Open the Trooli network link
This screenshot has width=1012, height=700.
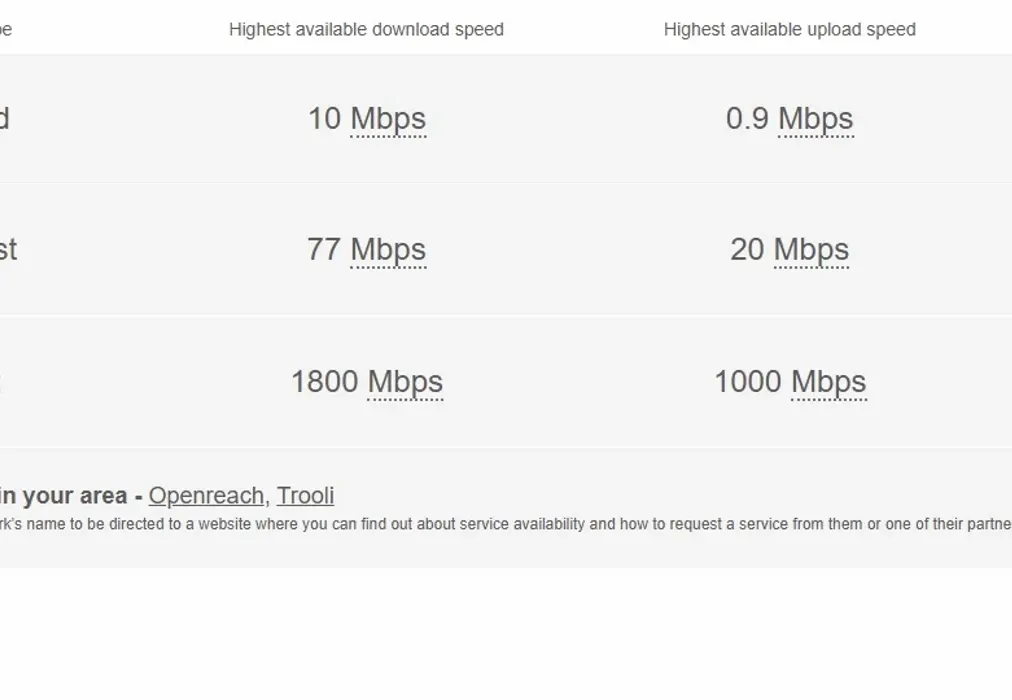pos(305,496)
